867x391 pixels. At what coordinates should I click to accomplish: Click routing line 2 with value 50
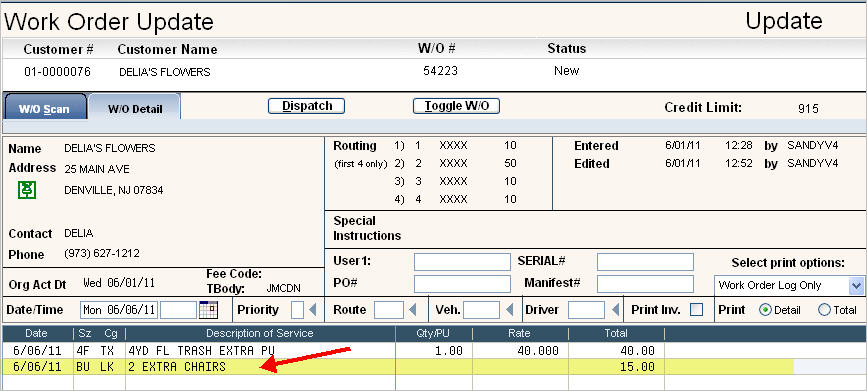(x=456, y=164)
